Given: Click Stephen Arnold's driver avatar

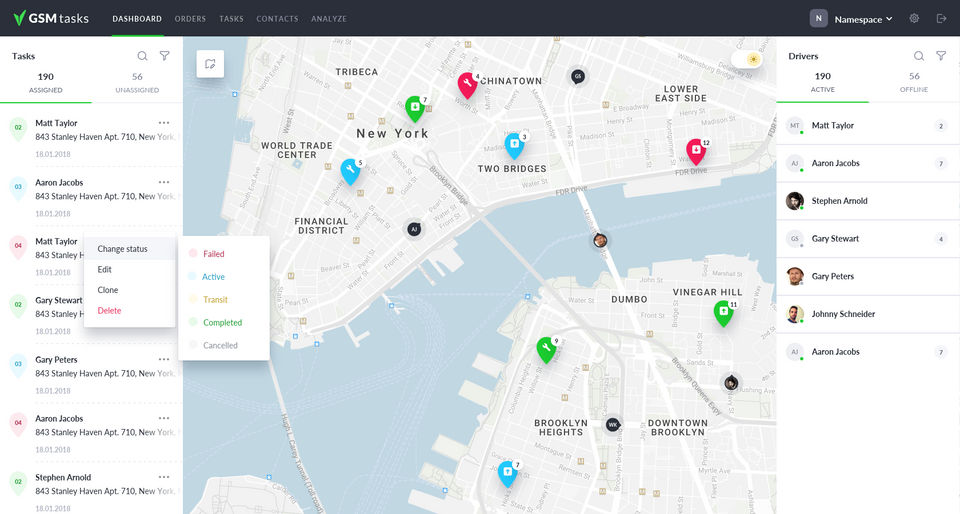Looking at the screenshot, I should coord(795,201).
